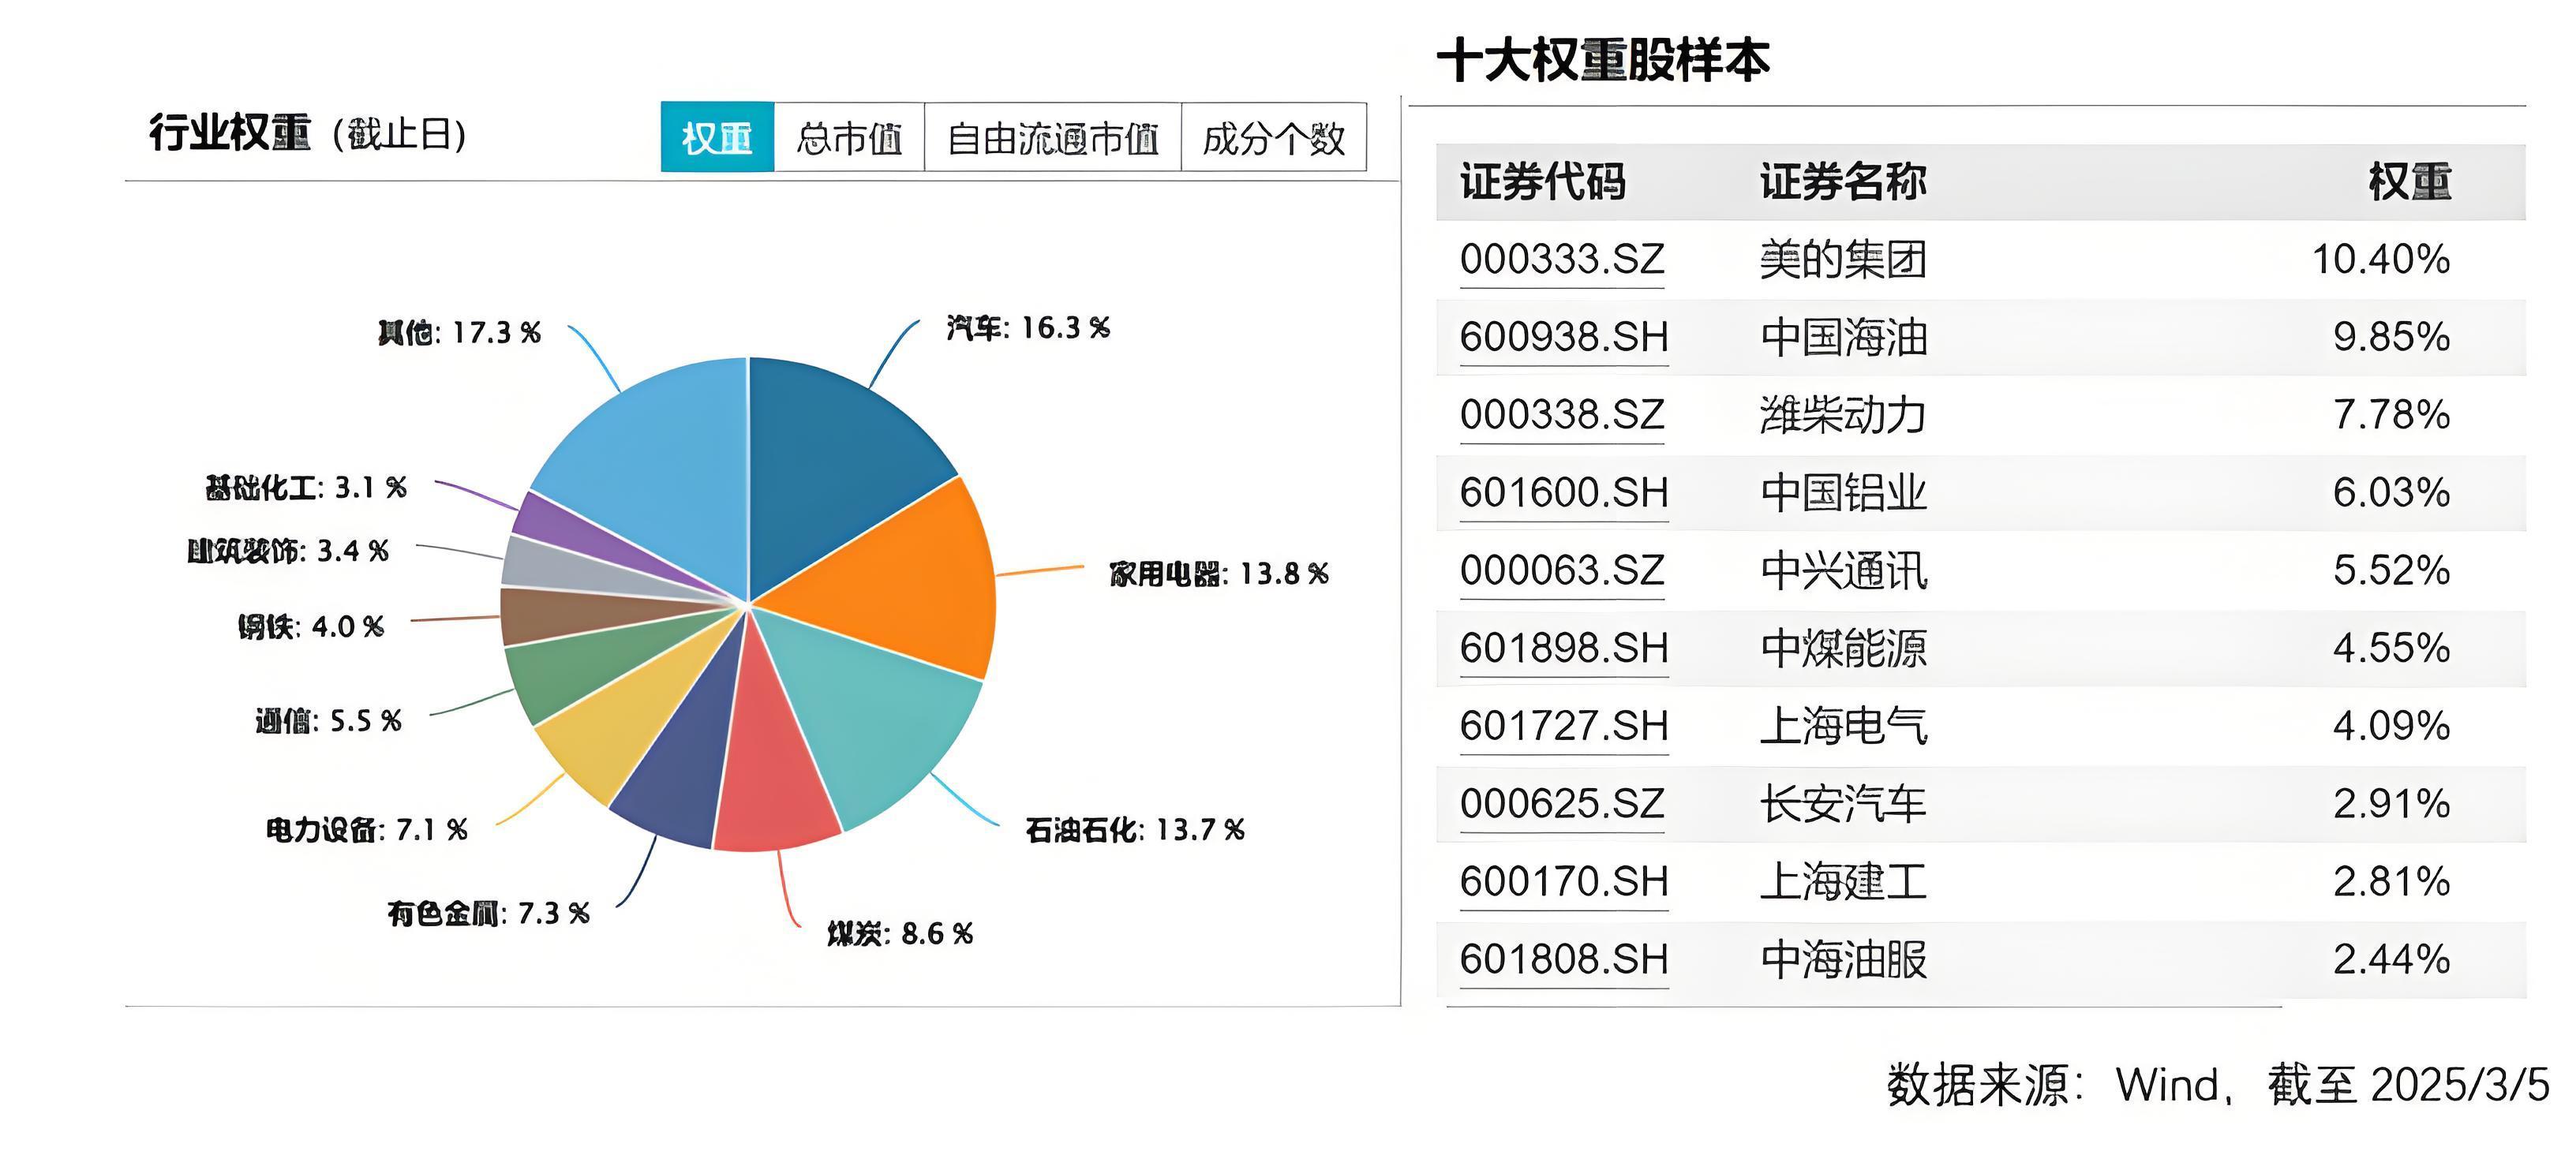The width and height of the screenshot is (2576, 1155).
Task: Click the 汽车: 16.3% label
Action: click(x=1028, y=328)
